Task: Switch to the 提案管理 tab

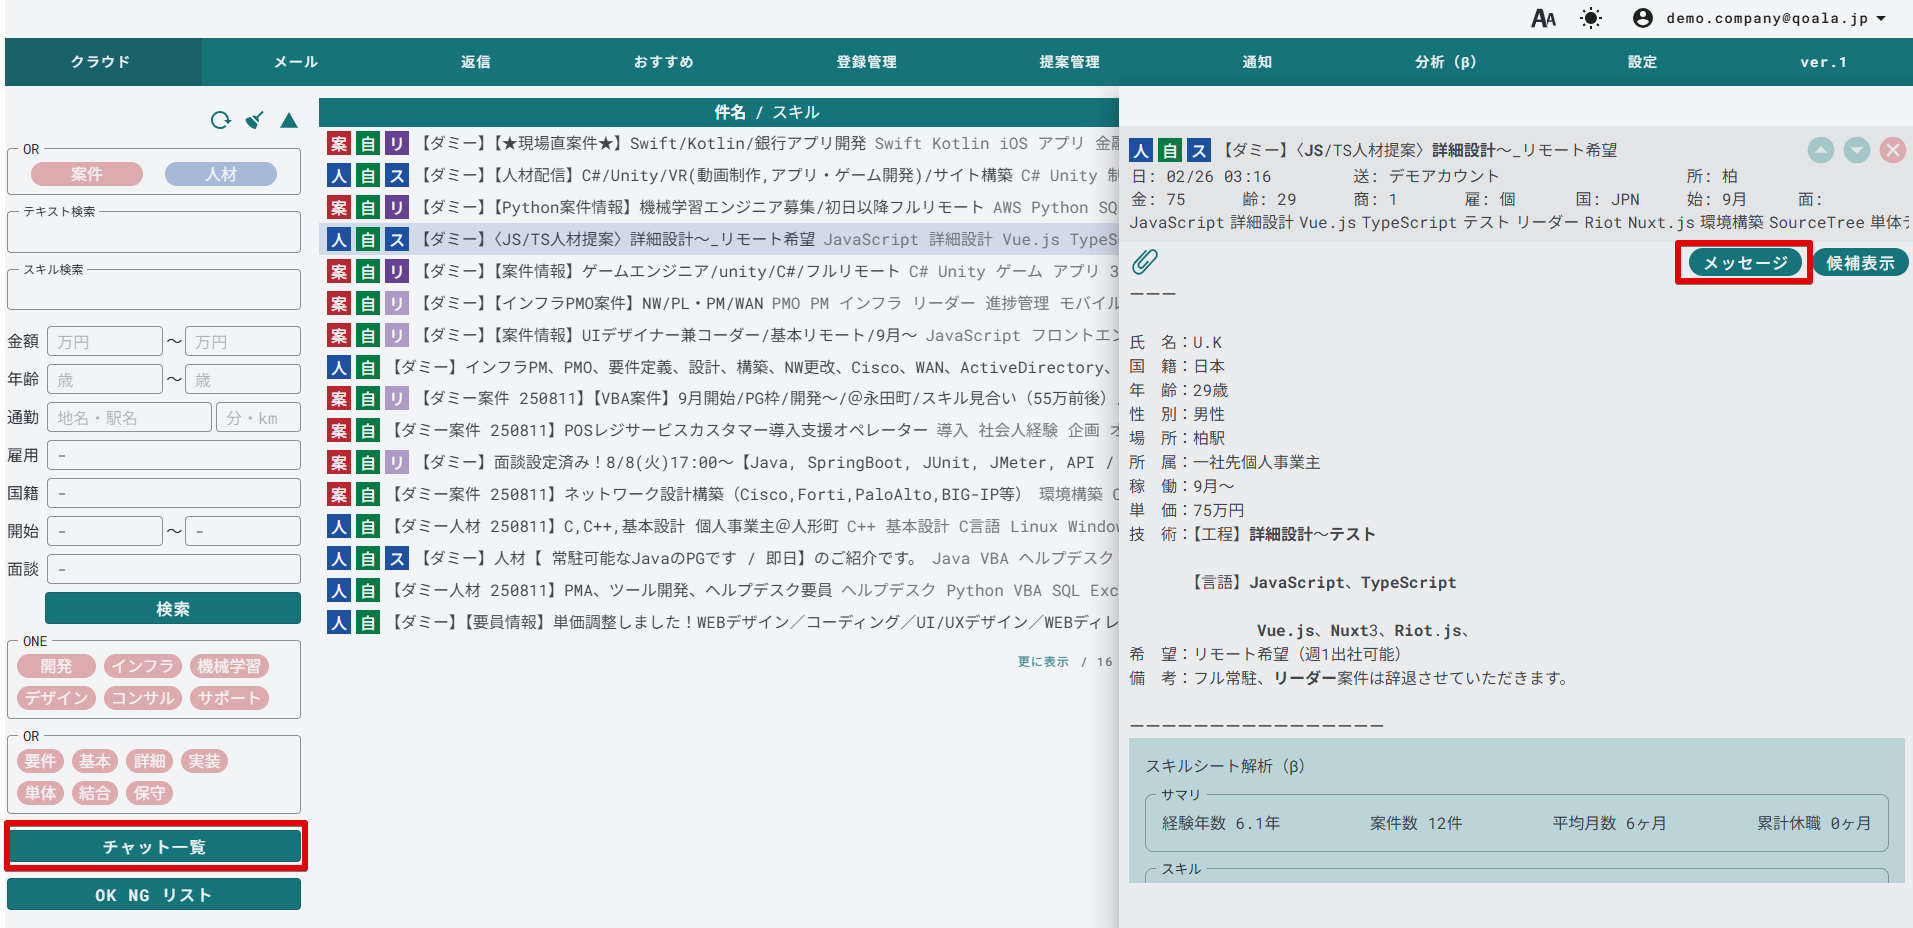Action: (x=1069, y=62)
